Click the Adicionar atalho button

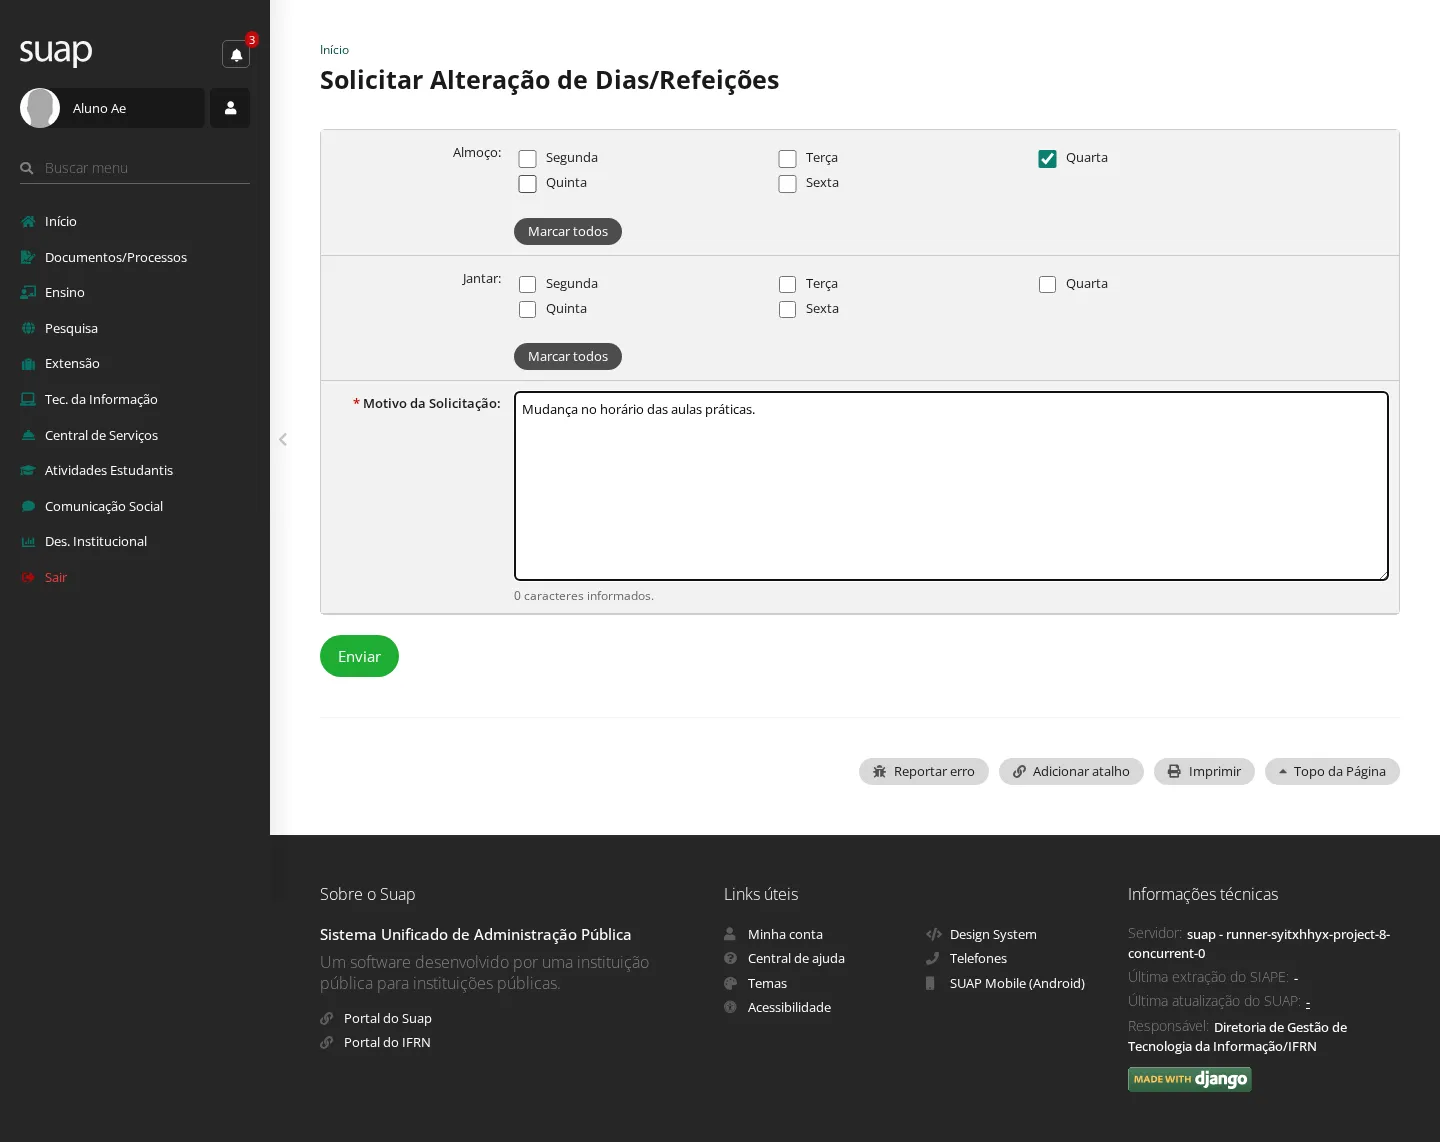point(1071,771)
